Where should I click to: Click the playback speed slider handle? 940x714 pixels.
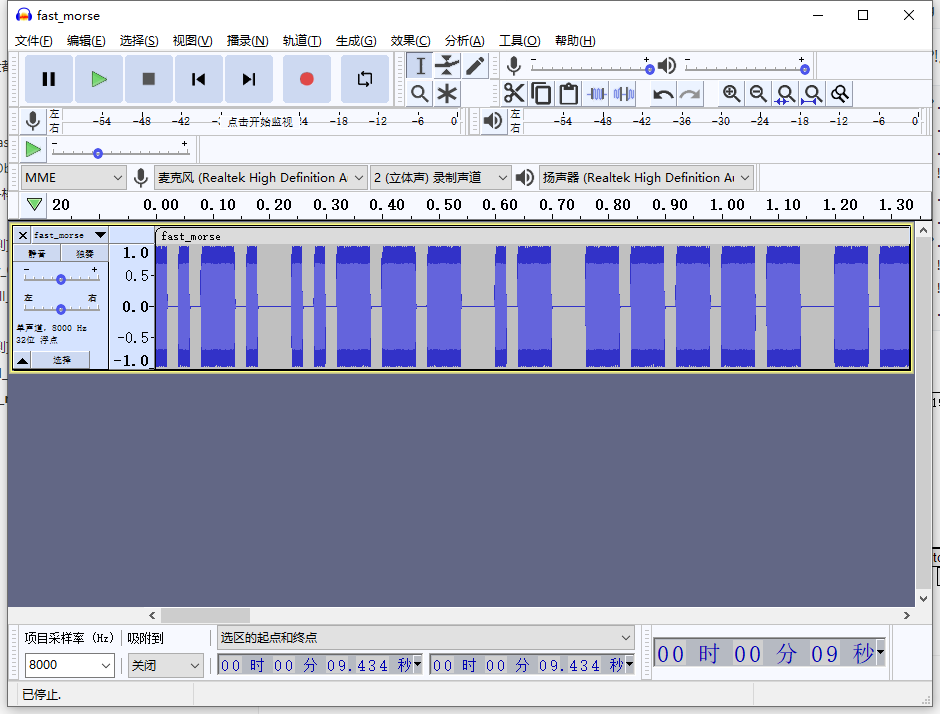(97, 153)
